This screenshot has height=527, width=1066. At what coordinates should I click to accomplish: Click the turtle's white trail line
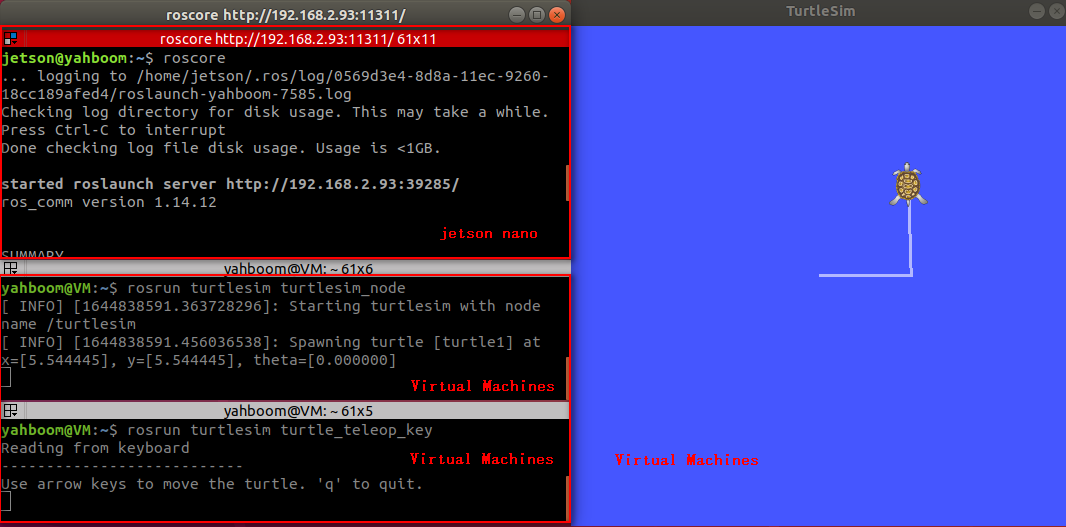(x=865, y=275)
